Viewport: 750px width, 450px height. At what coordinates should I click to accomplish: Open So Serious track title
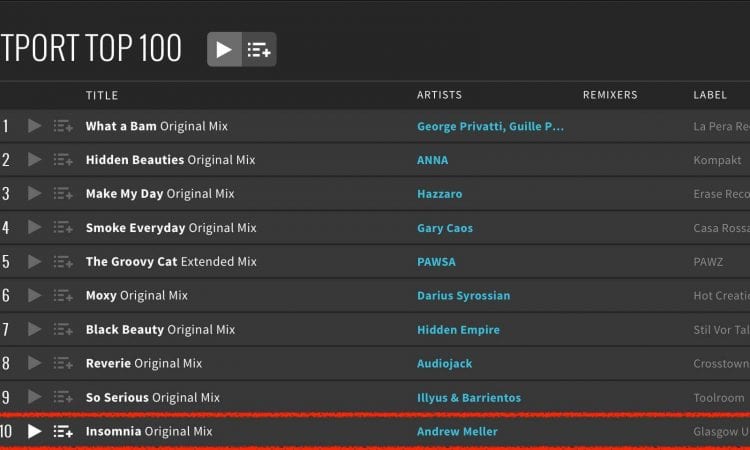[x=117, y=397]
